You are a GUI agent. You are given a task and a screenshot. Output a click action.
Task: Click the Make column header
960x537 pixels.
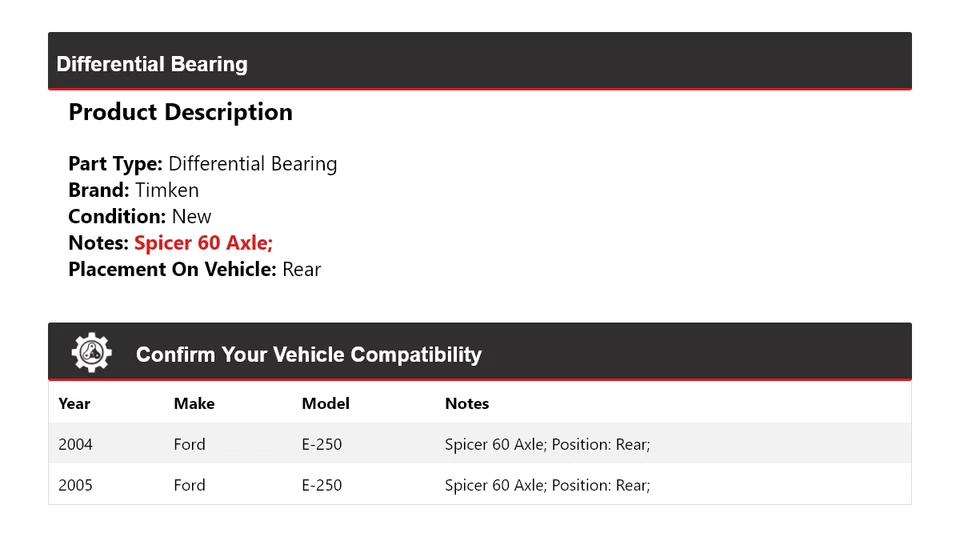tap(194, 404)
